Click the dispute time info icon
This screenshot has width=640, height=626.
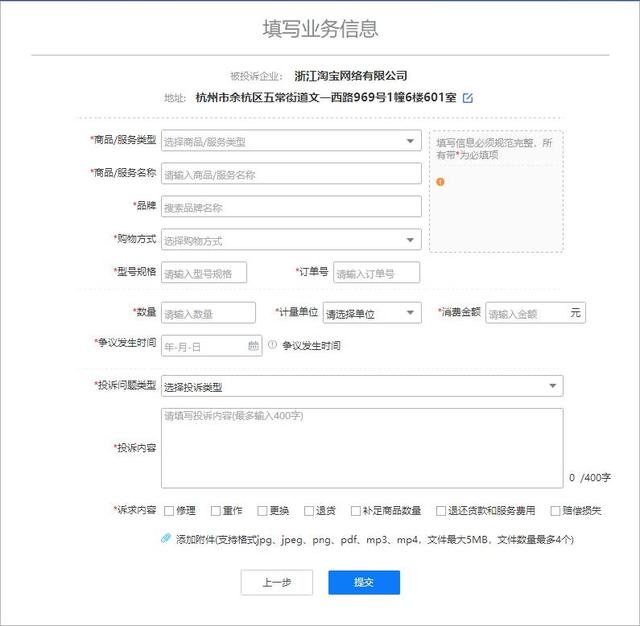pyautogui.click(x=272, y=345)
